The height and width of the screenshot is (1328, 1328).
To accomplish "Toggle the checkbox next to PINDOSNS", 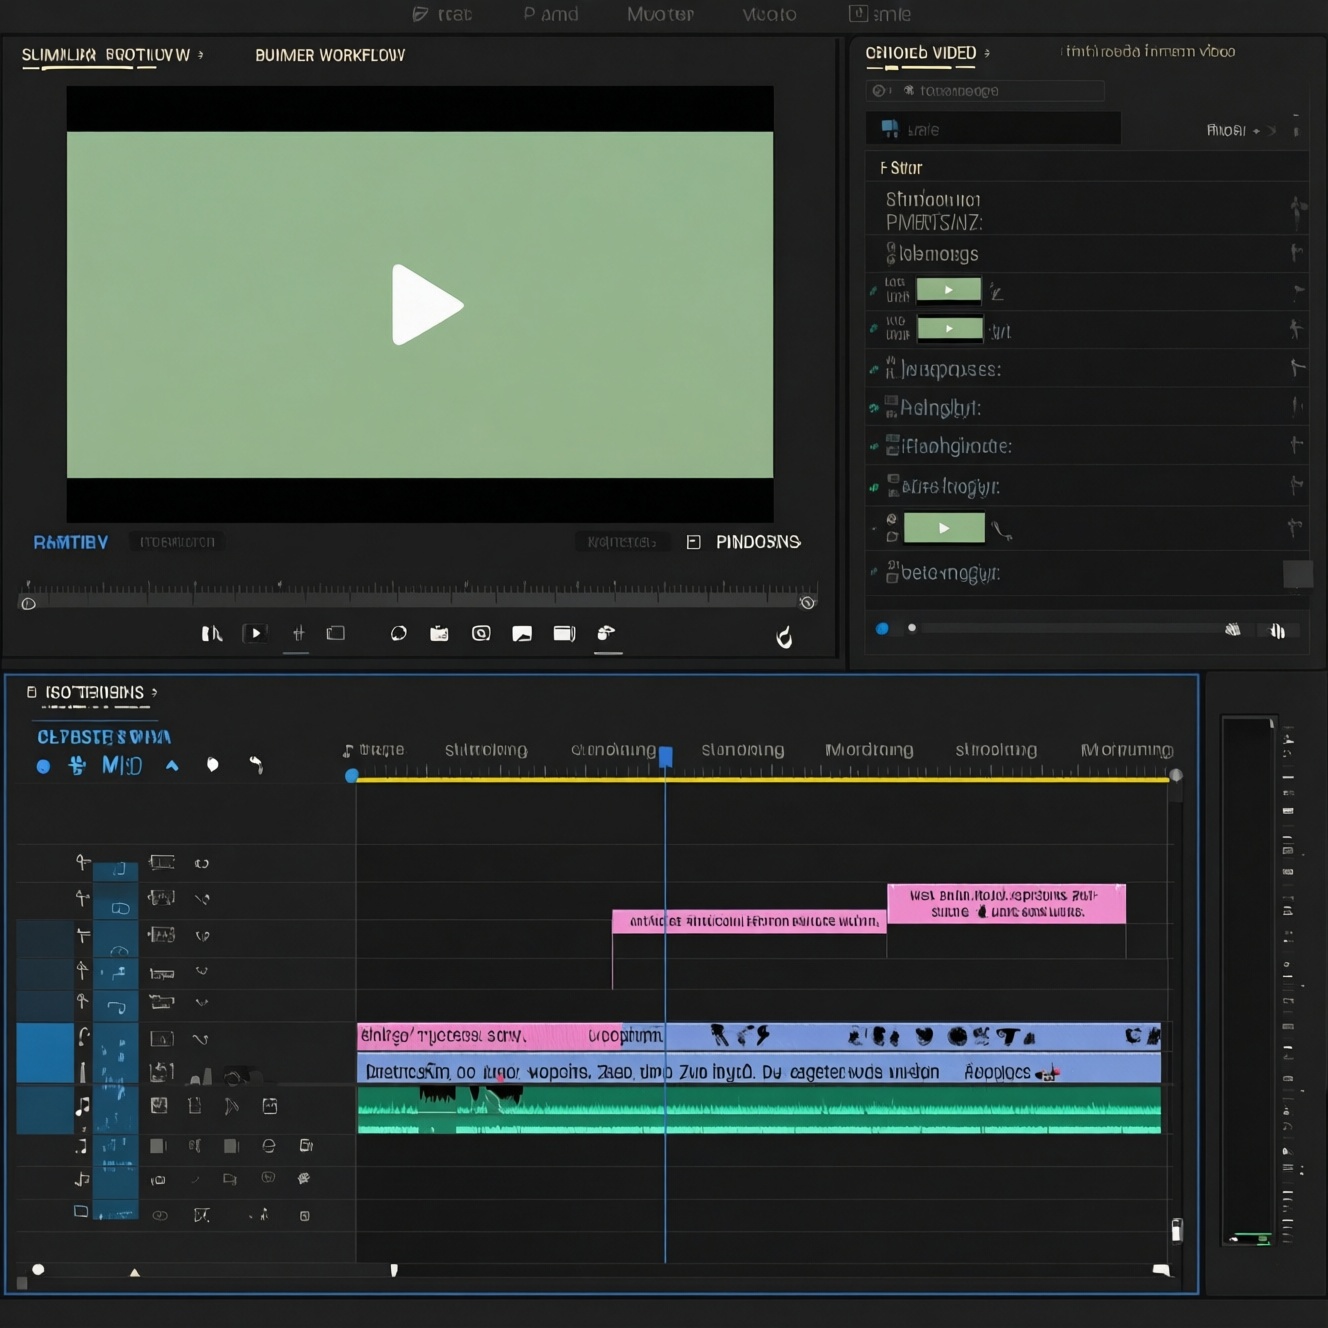I will click(x=693, y=542).
